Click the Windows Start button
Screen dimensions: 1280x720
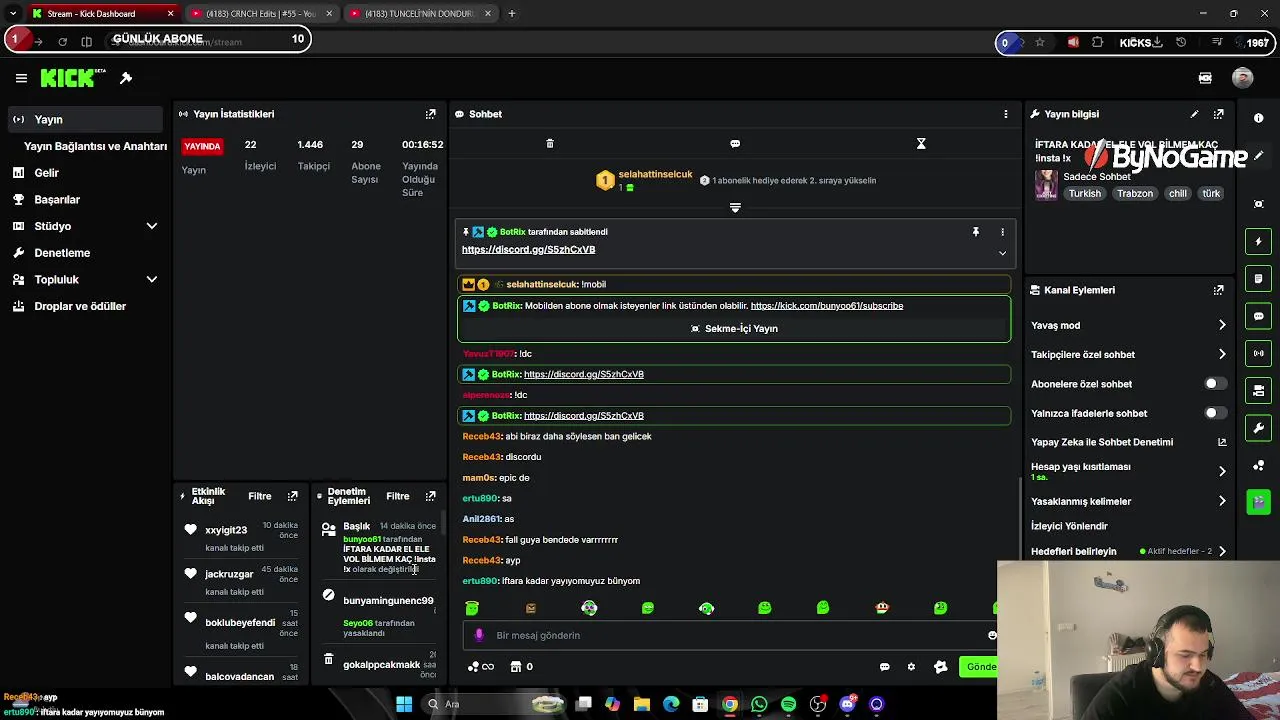pyautogui.click(x=404, y=704)
